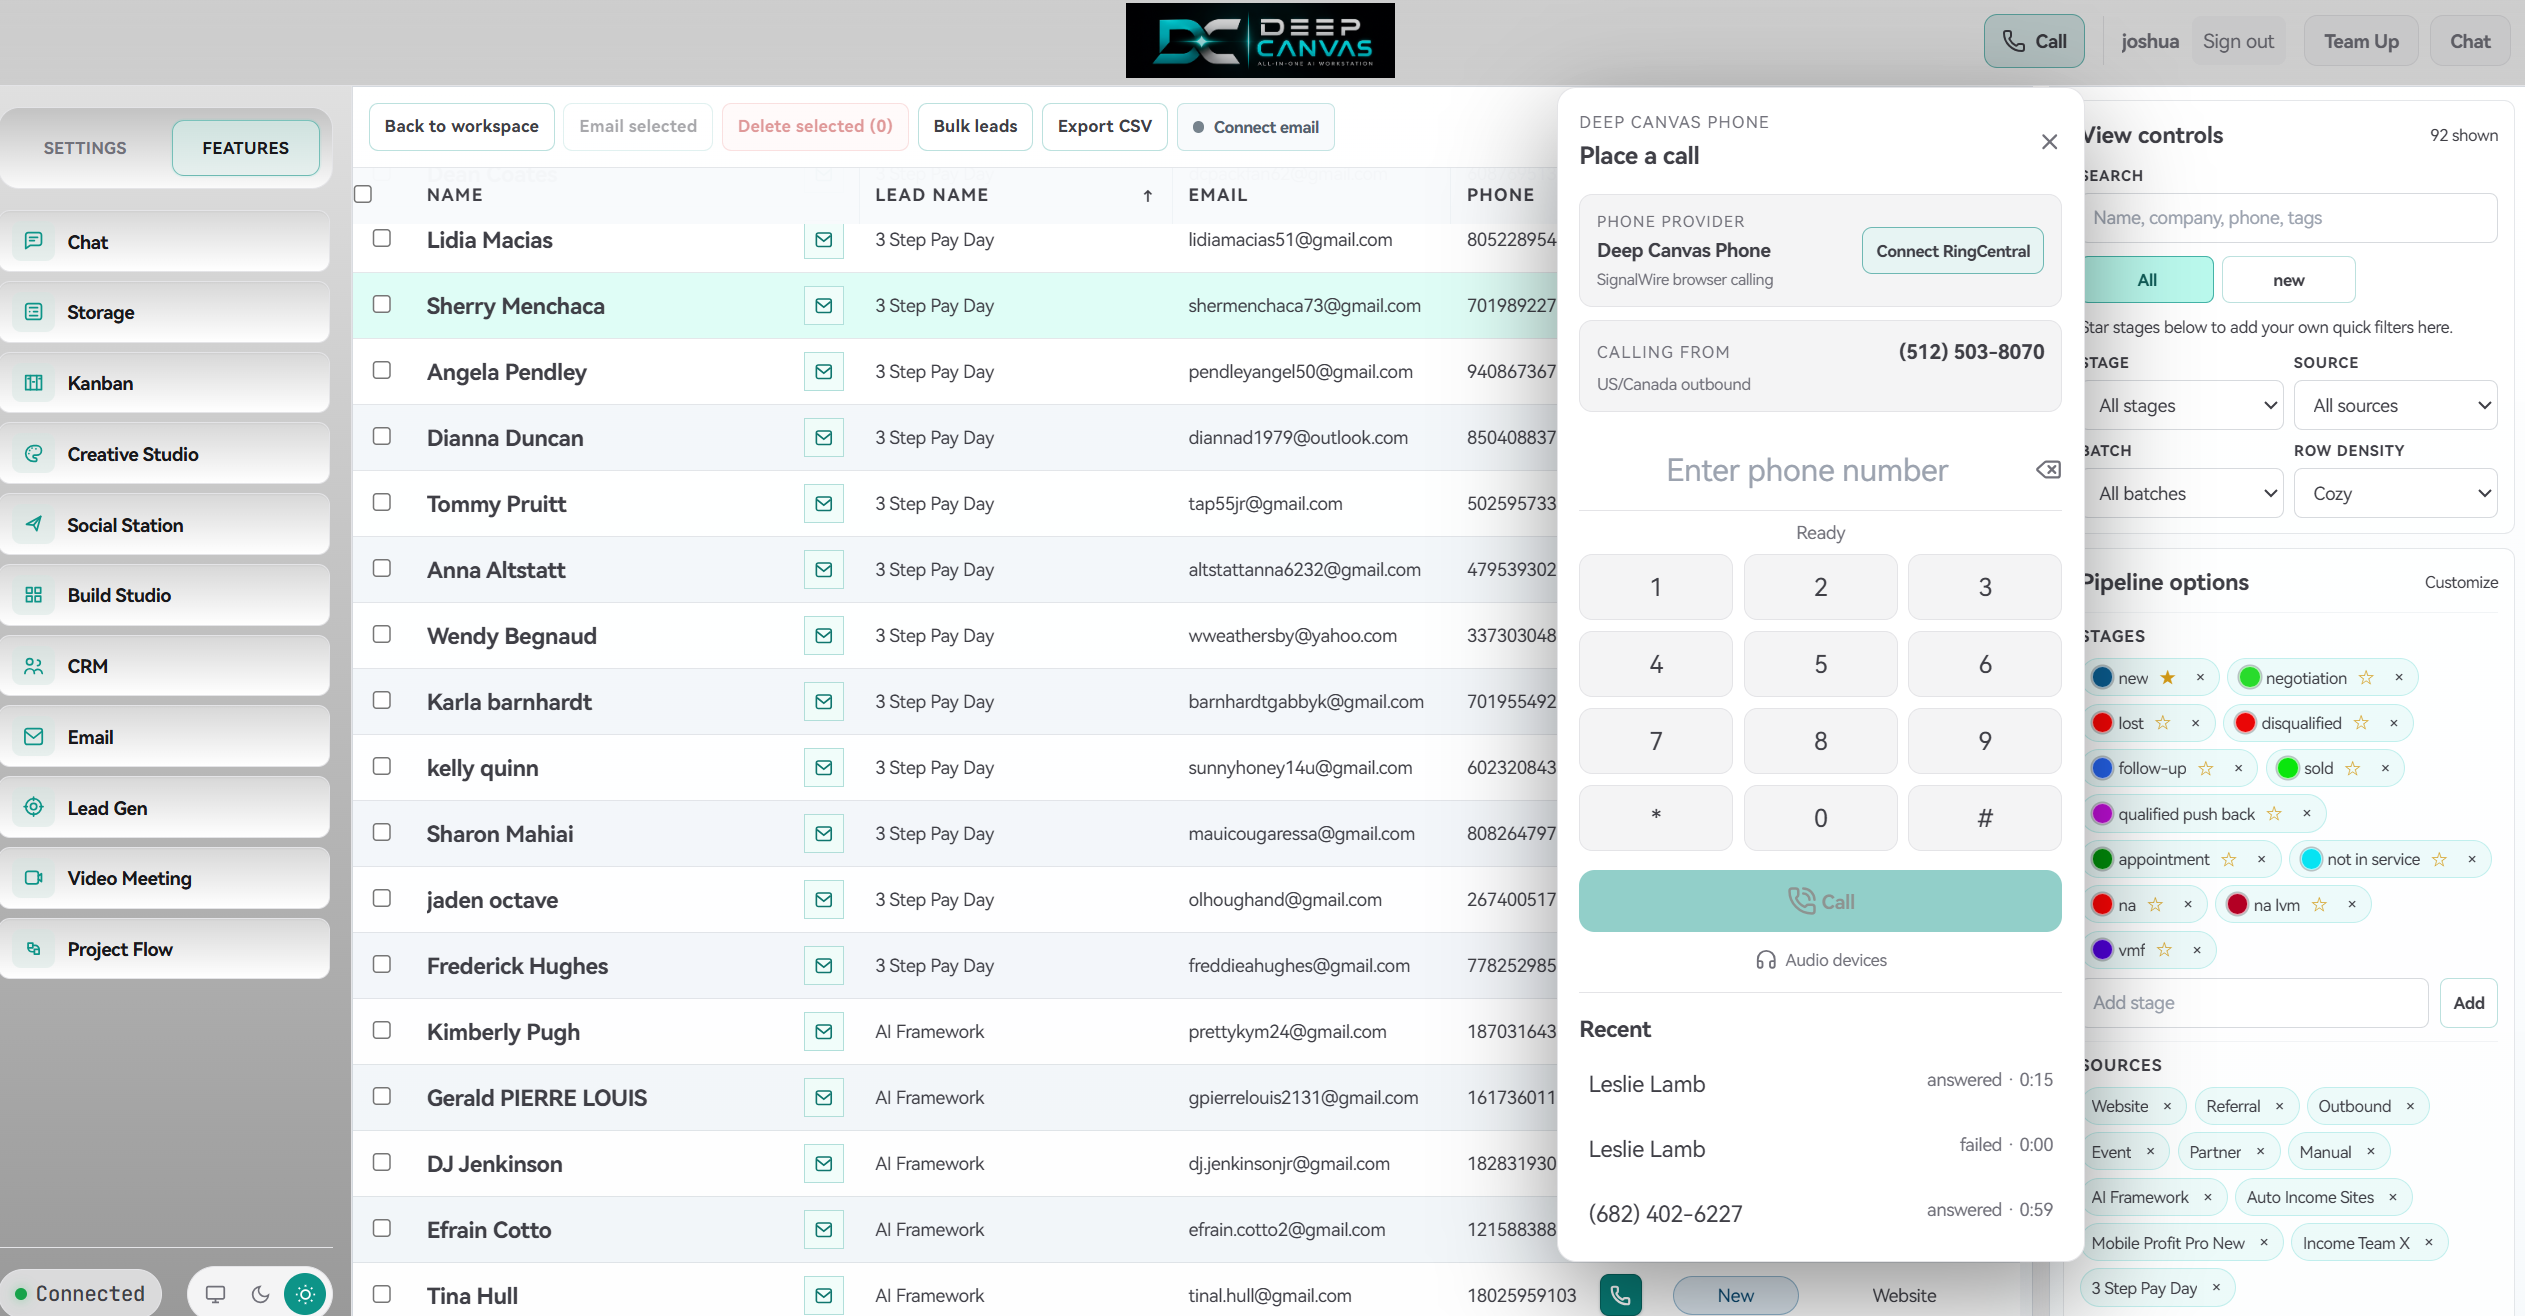Click green phone icon in Tina Hull row

[1620, 1295]
